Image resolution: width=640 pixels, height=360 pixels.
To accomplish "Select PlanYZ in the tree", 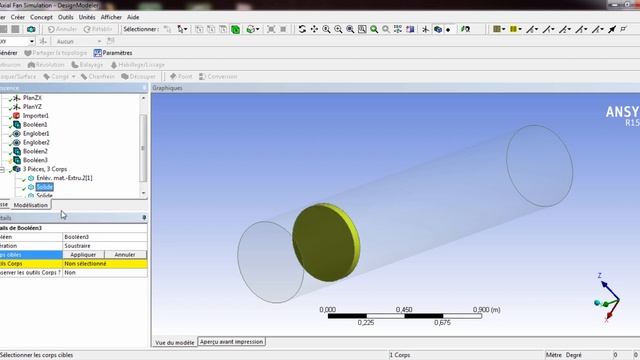I will tap(32, 107).
